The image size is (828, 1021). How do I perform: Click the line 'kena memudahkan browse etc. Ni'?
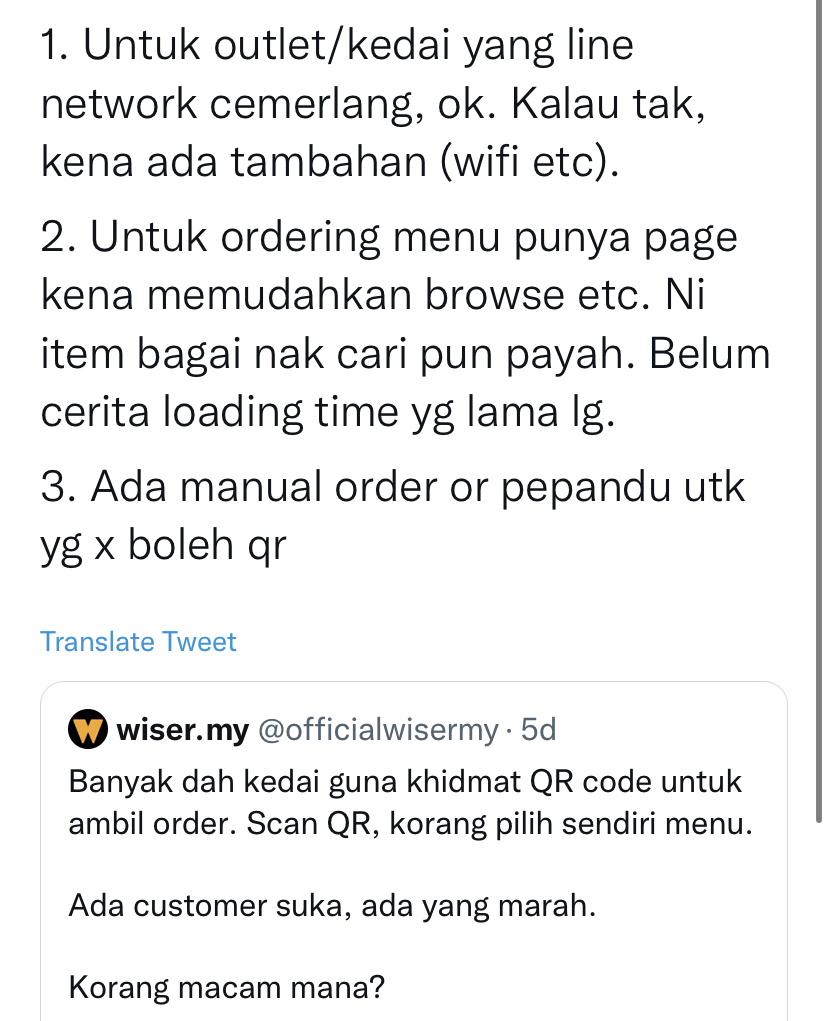click(x=373, y=296)
